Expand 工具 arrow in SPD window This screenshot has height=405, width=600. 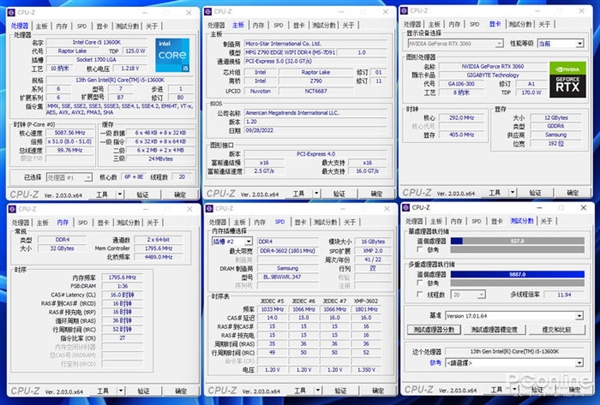tap(318, 390)
